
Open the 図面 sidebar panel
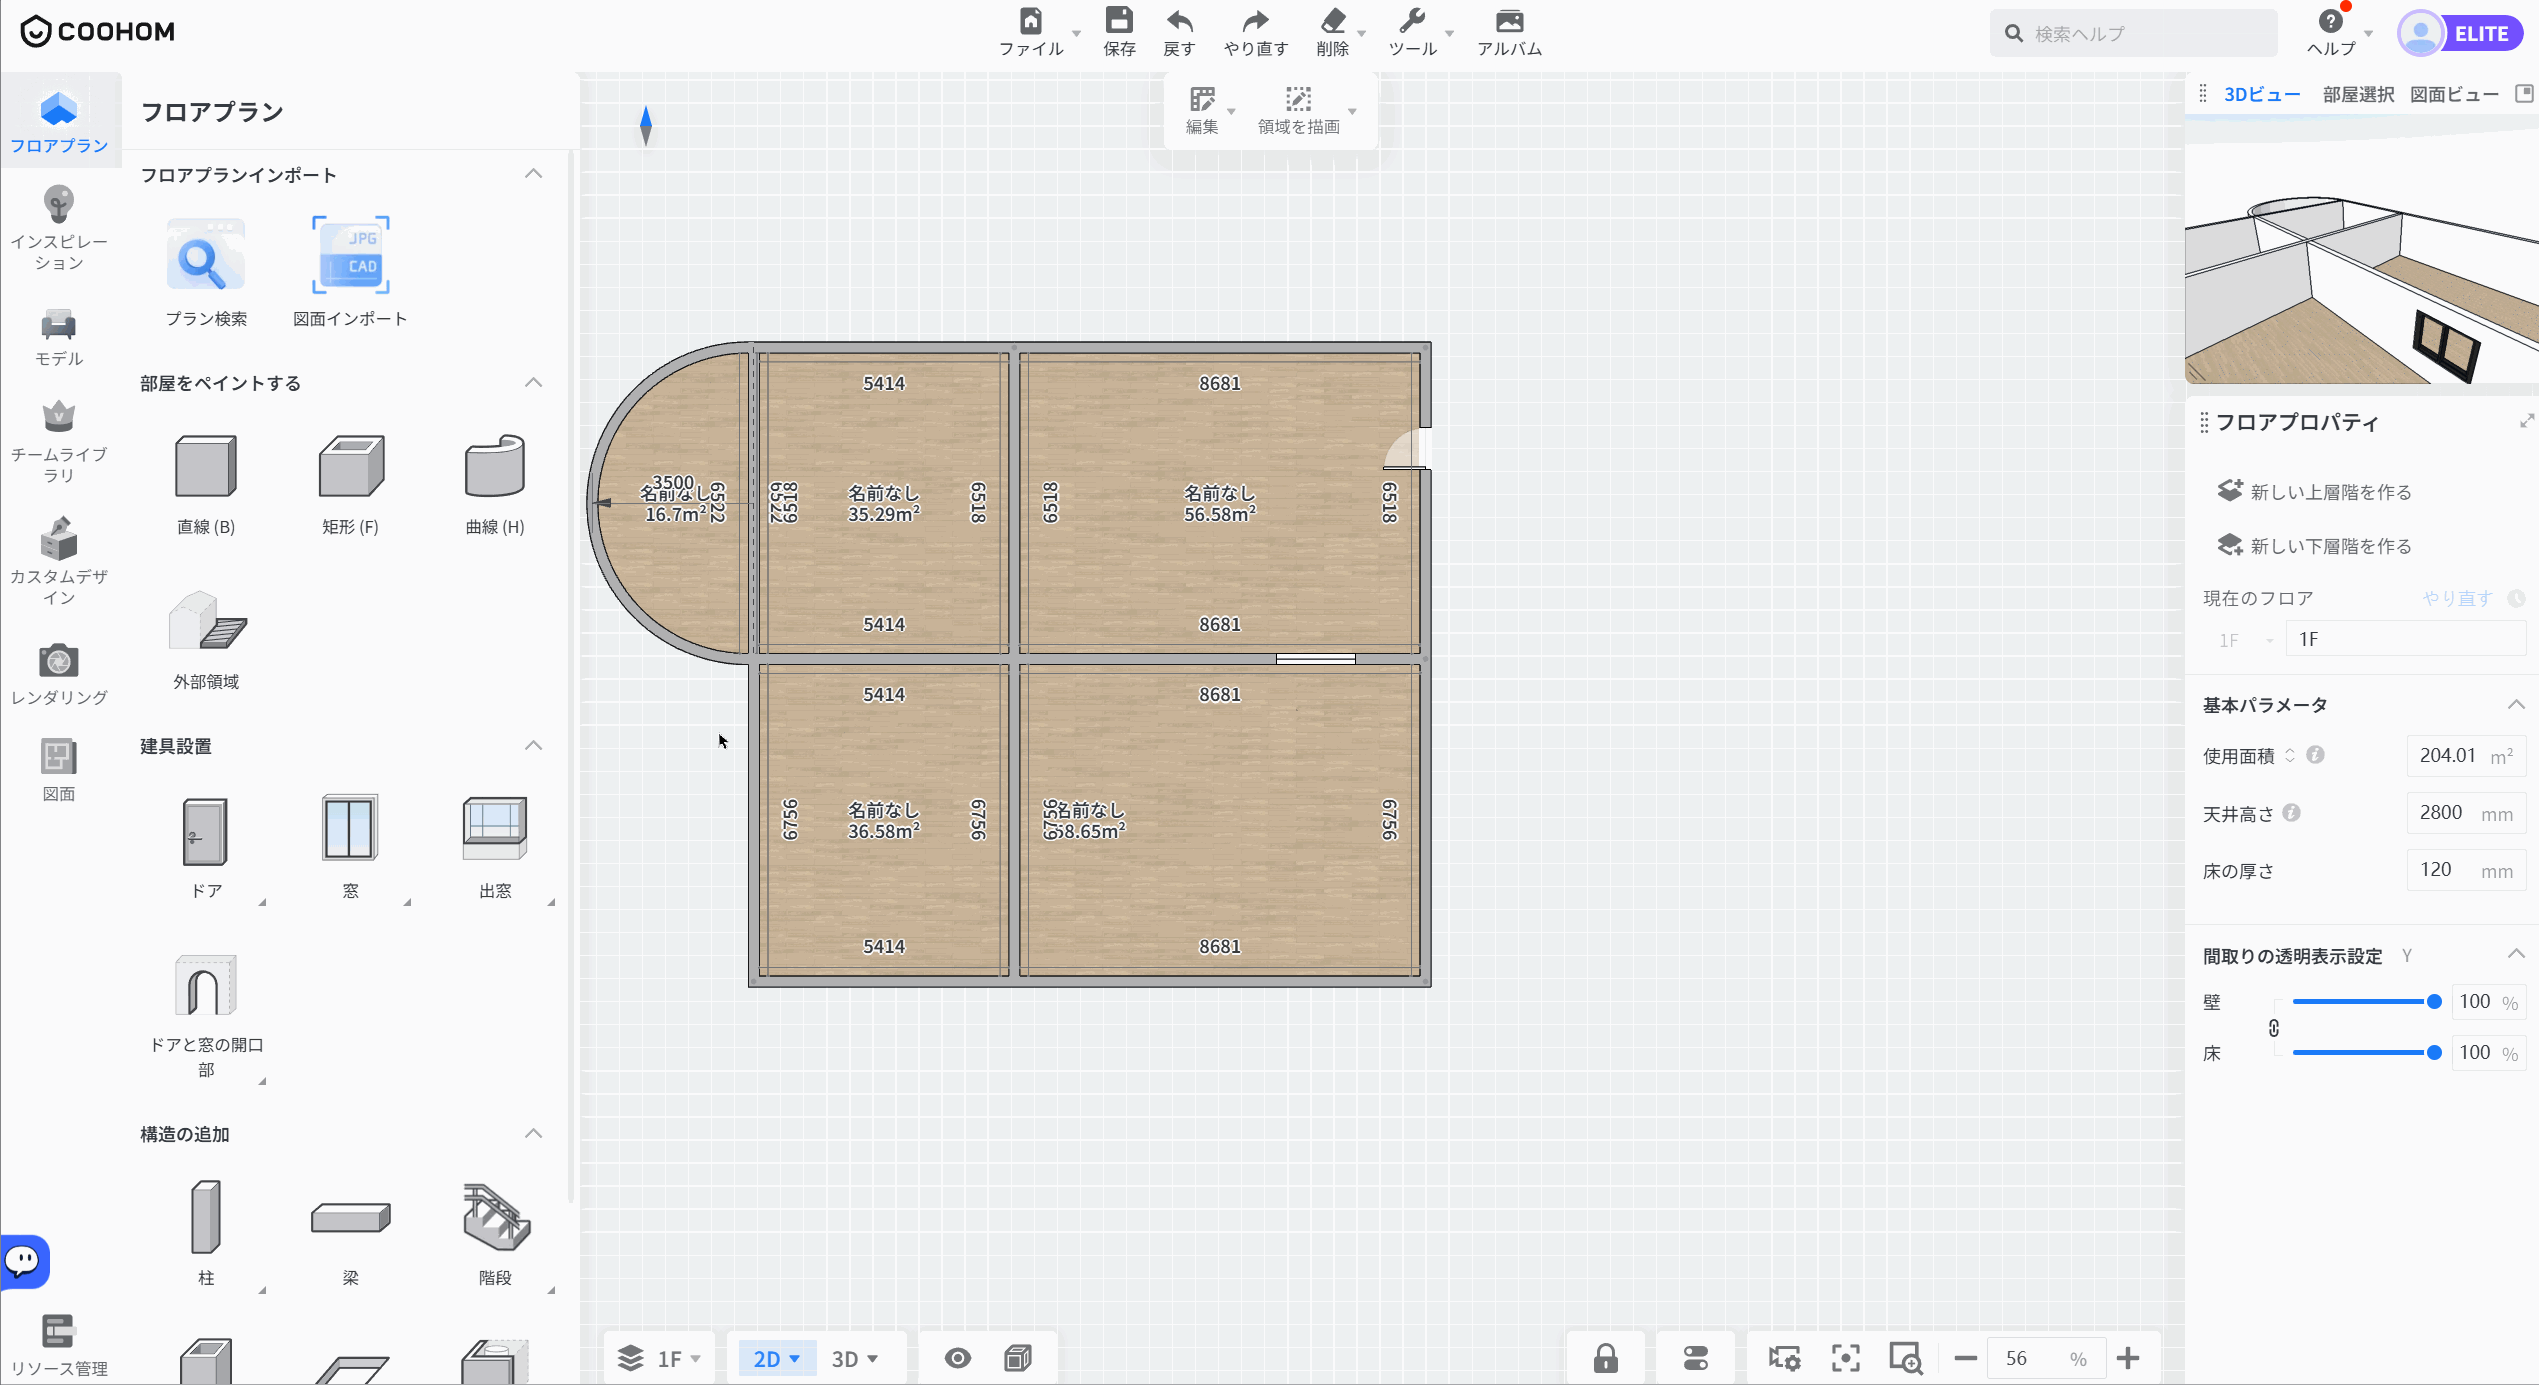(59, 770)
